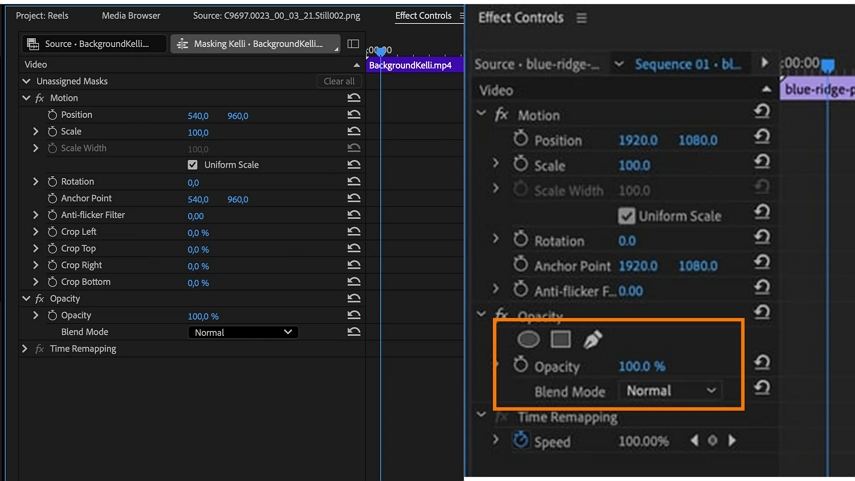855x481 pixels.
Task: Reset Crop Bottom parameter
Action: [354, 282]
